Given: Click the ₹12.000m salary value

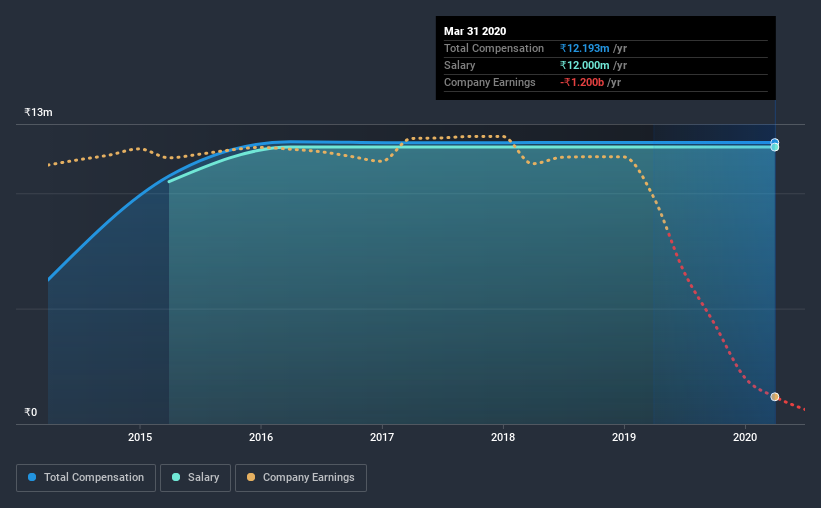Looking at the screenshot, I should click(x=584, y=65).
